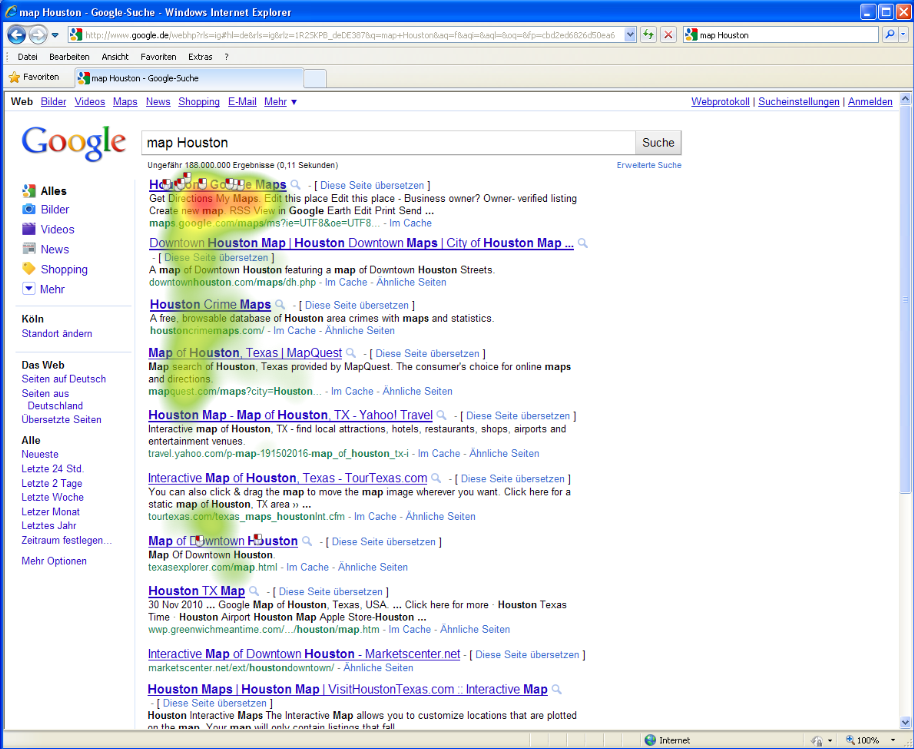This screenshot has height=749, width=914.
Task: Click the News newspaper icon in the sidebar
Action: [29, 249]
